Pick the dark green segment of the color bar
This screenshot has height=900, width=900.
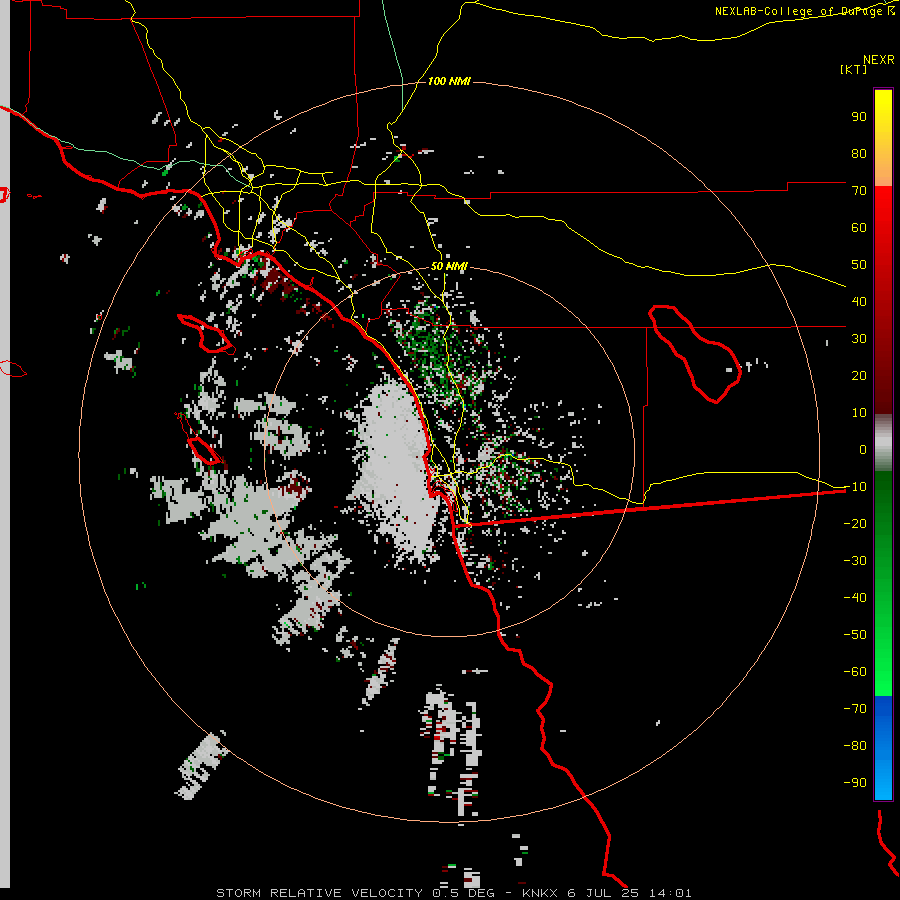(x=883, y=505)
